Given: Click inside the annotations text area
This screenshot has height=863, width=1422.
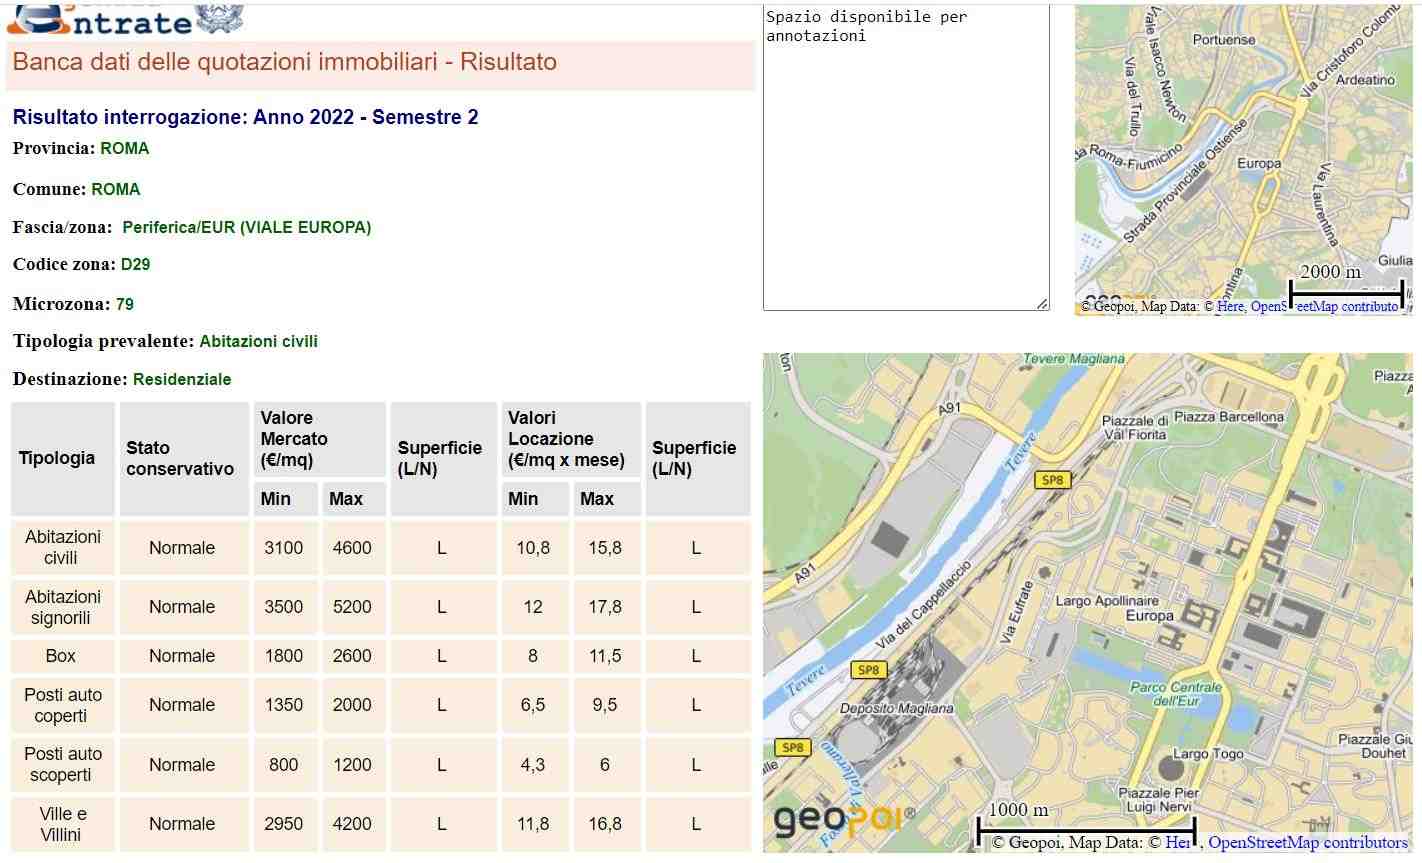Looking at the screenshot, I should (906, 158).
